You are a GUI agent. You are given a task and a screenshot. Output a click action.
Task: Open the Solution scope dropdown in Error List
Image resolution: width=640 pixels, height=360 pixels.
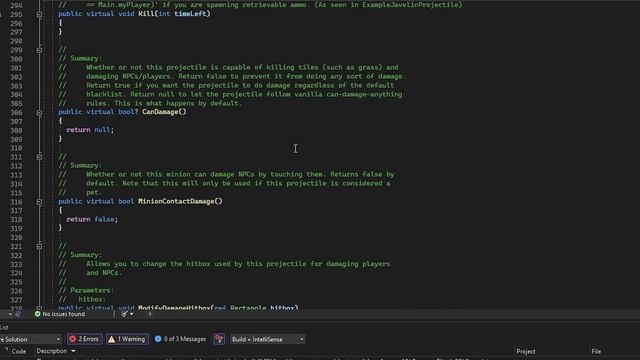(30, 339)
